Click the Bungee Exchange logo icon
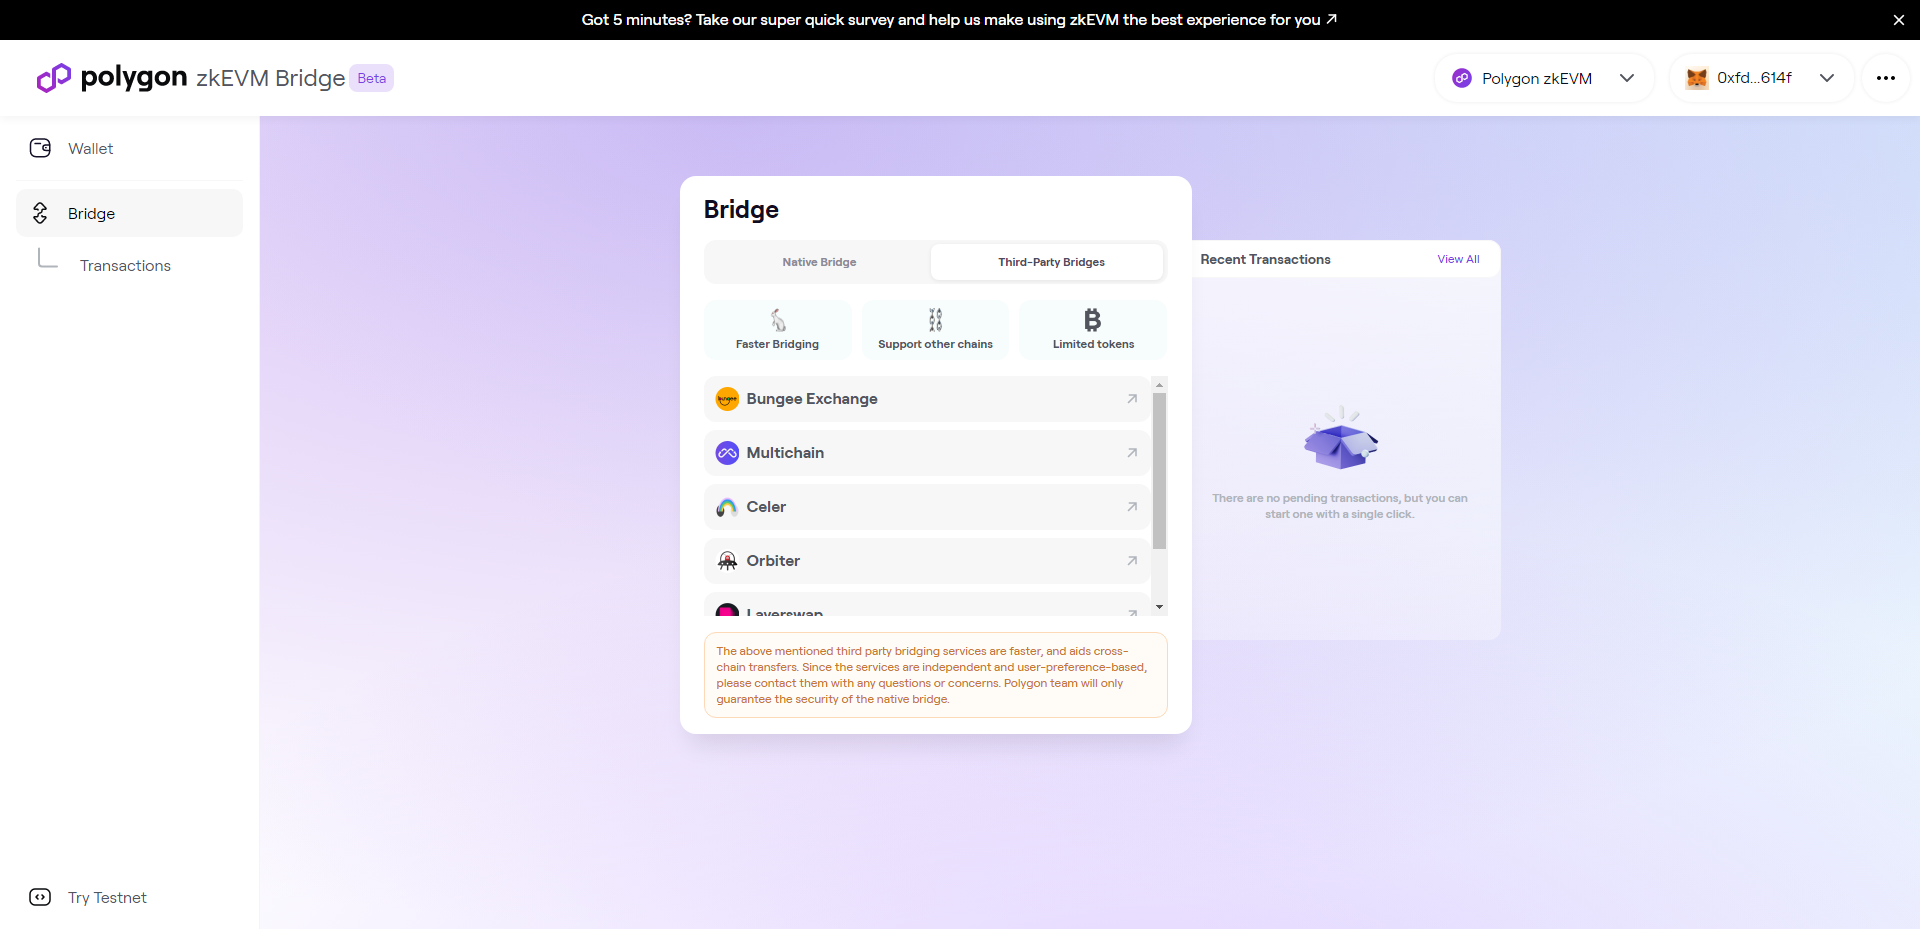 [727, 399]
